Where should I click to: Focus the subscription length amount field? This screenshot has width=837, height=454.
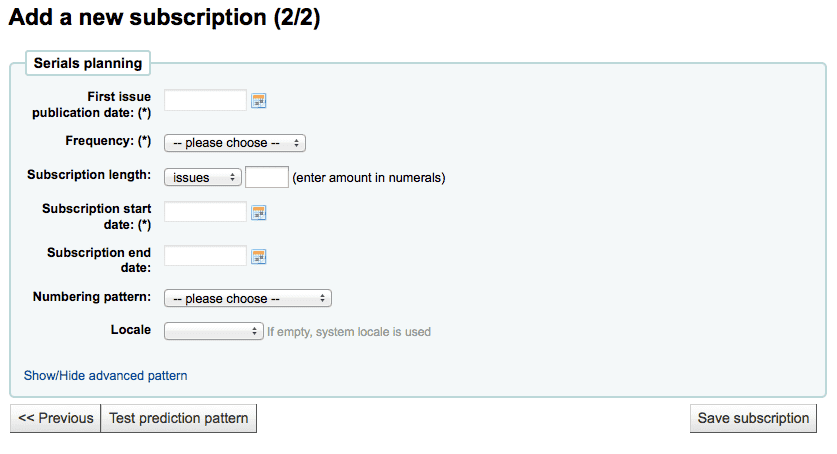point(267,177)
